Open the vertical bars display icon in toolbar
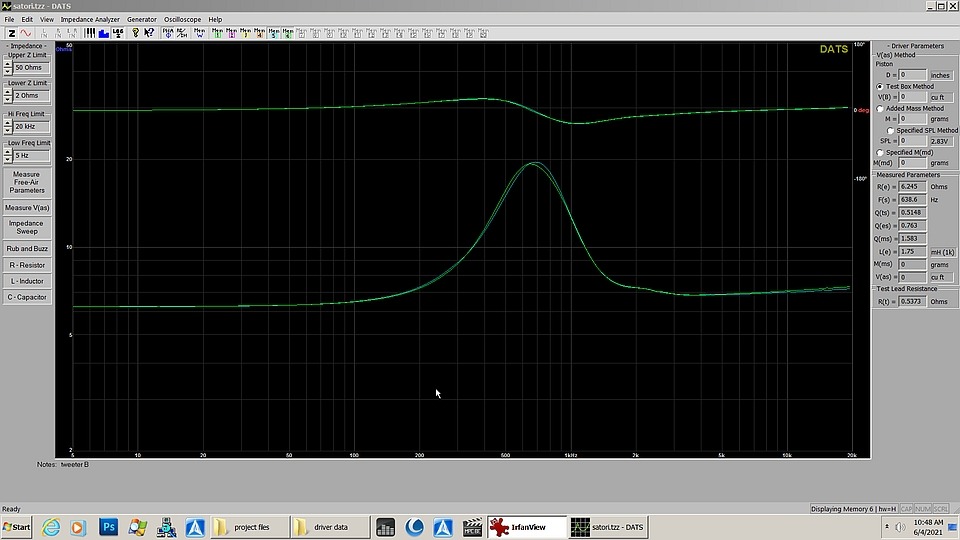Viewport: 960px width, 540px height. (x=90, y=33)
